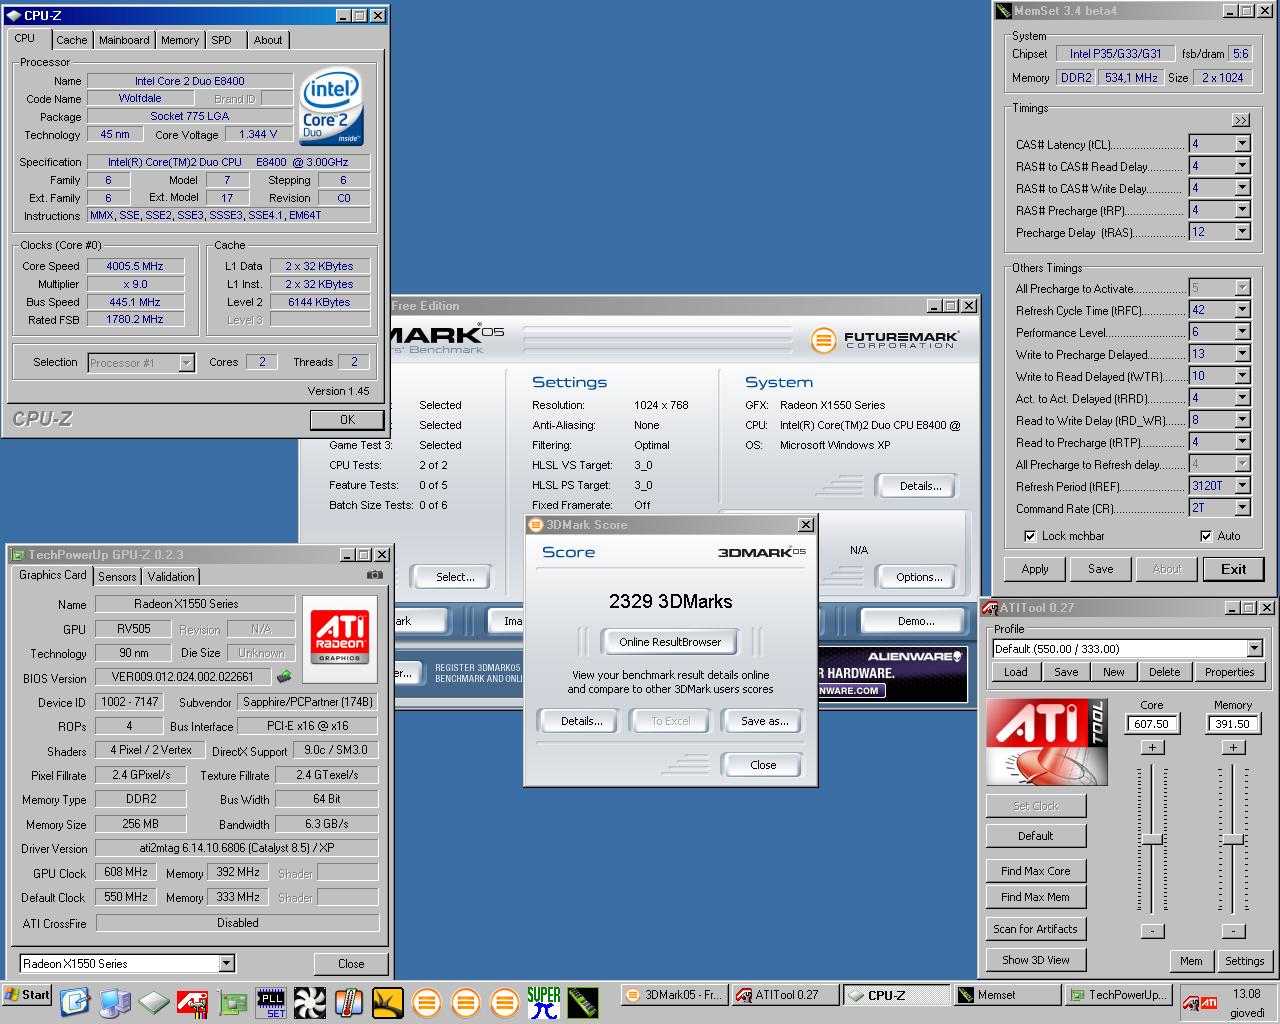Click Save as... in the 3DMark Score dialog
Viewport: 1280px width, 1024px height.
(x=764, y=721)
